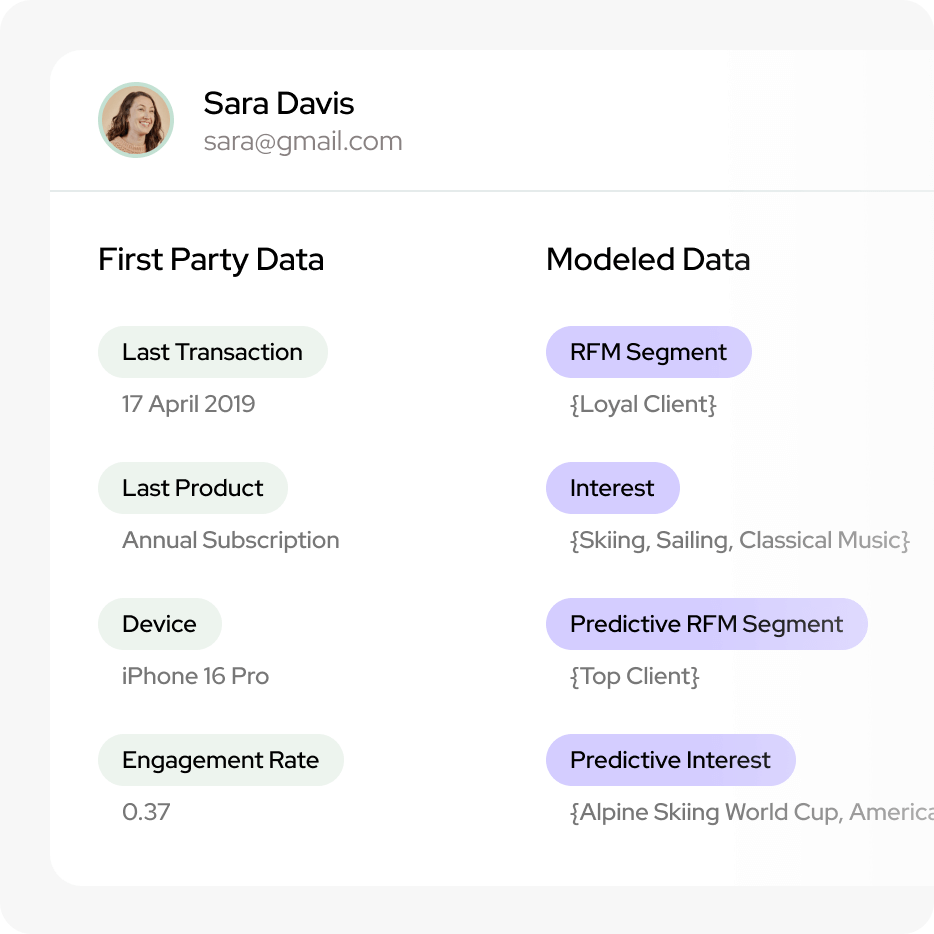Select the {Loyal Client} value
This screenshot has width=934, height=934.
coord(643,404)
